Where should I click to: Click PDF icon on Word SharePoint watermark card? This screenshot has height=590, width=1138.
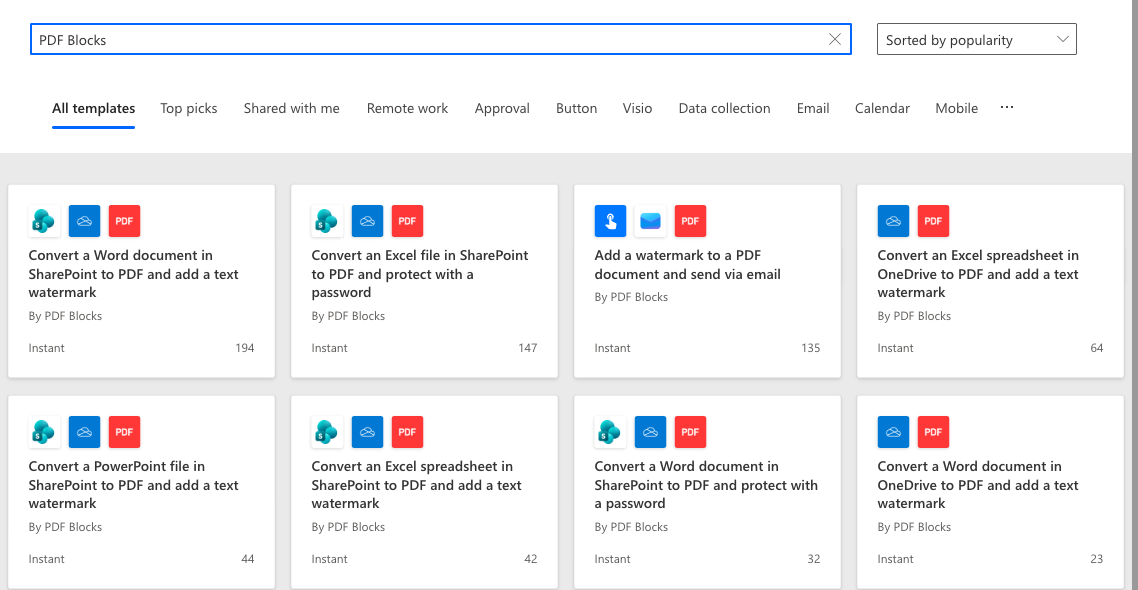[124, 221]
